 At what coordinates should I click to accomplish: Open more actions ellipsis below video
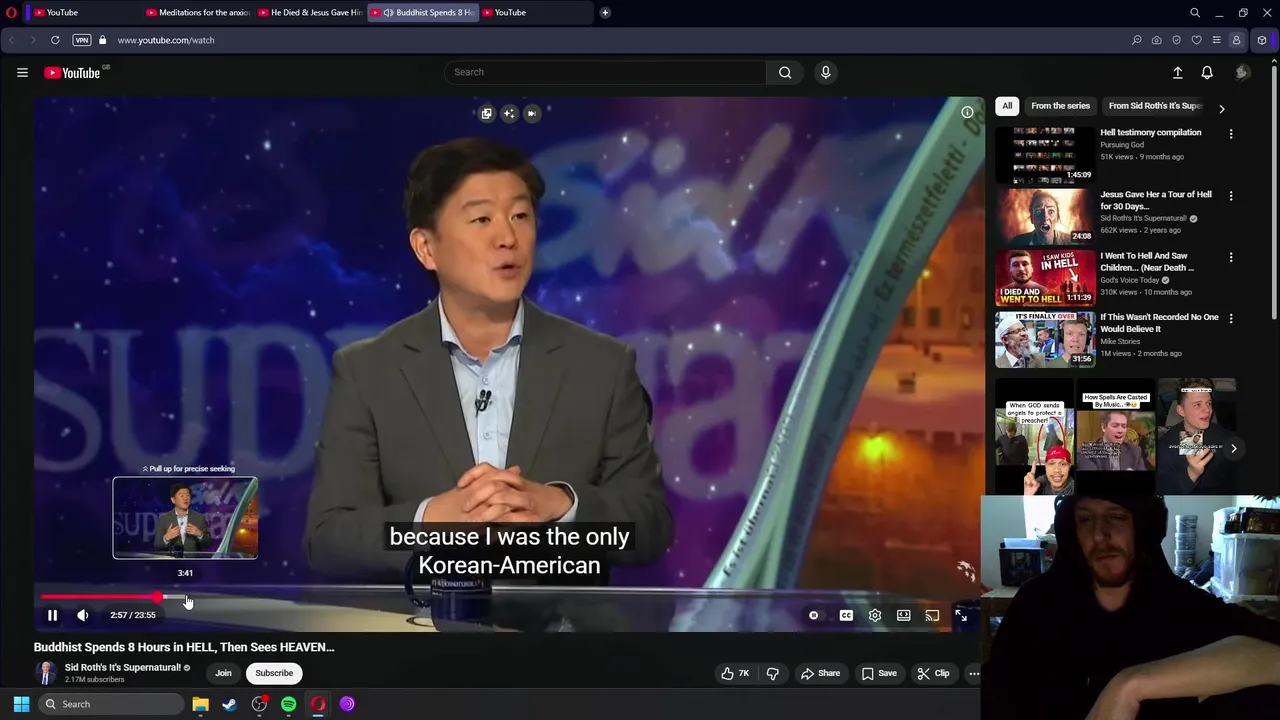point(974,673)
